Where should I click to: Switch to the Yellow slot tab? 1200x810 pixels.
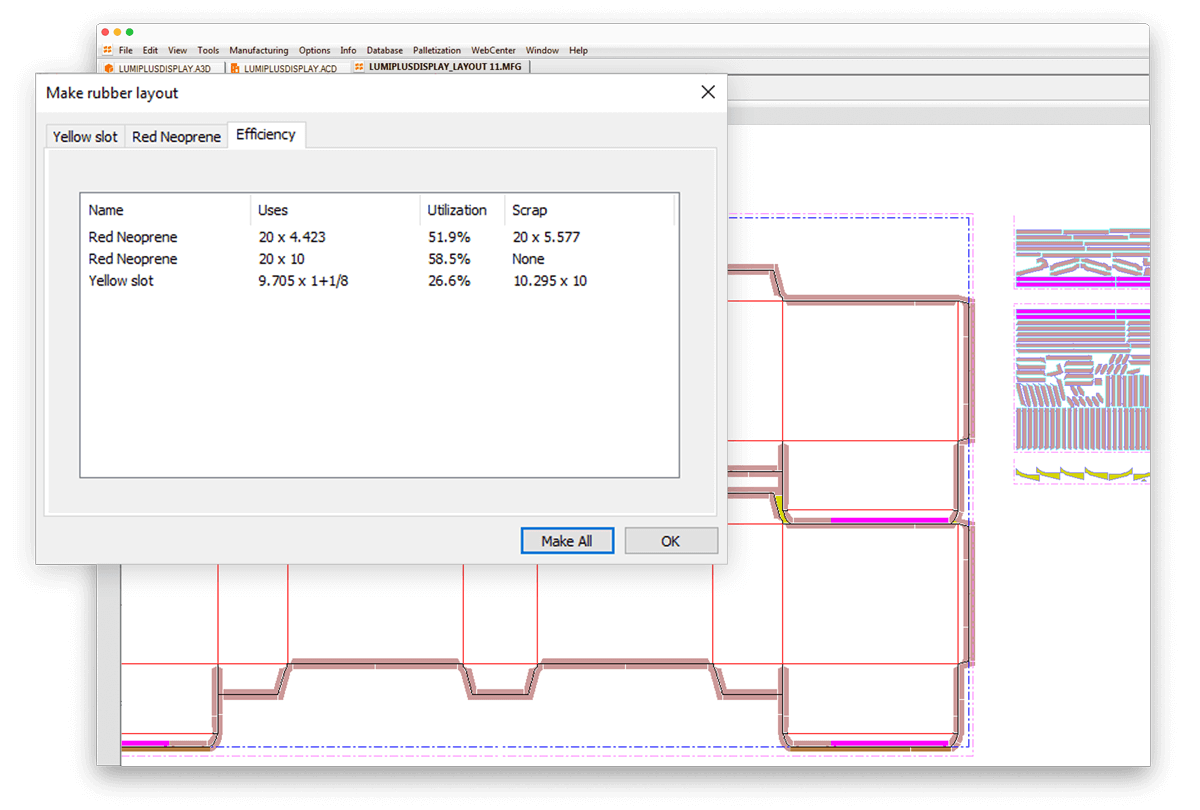click(x=85, y=137)
